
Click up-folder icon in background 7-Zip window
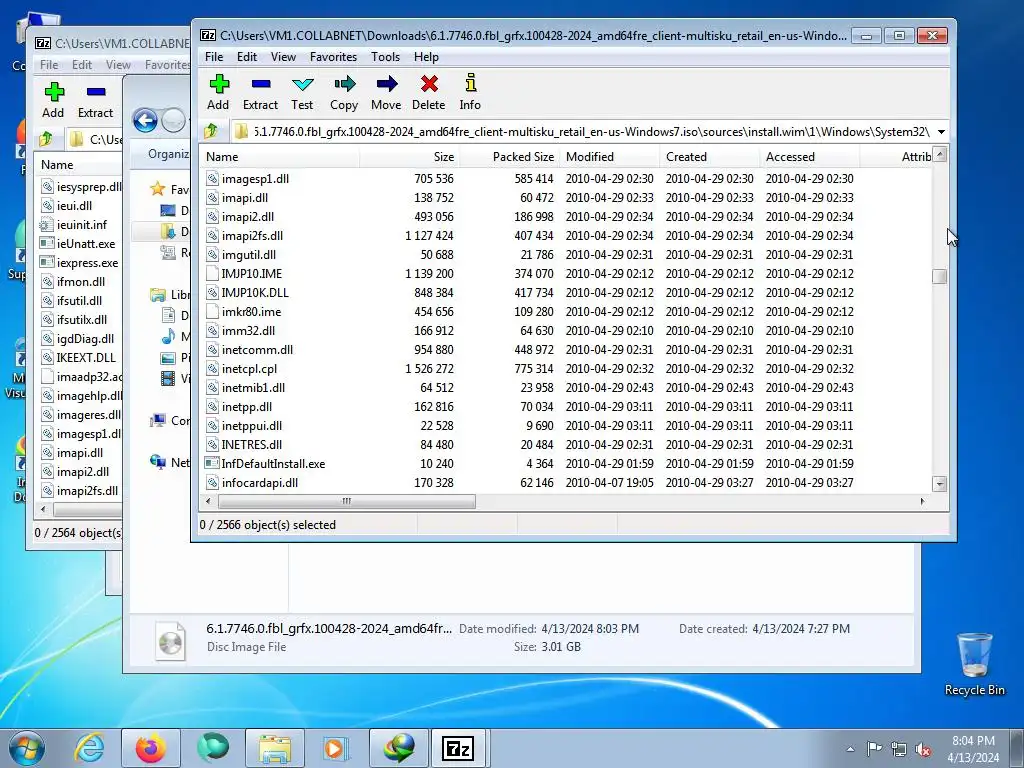46,139
